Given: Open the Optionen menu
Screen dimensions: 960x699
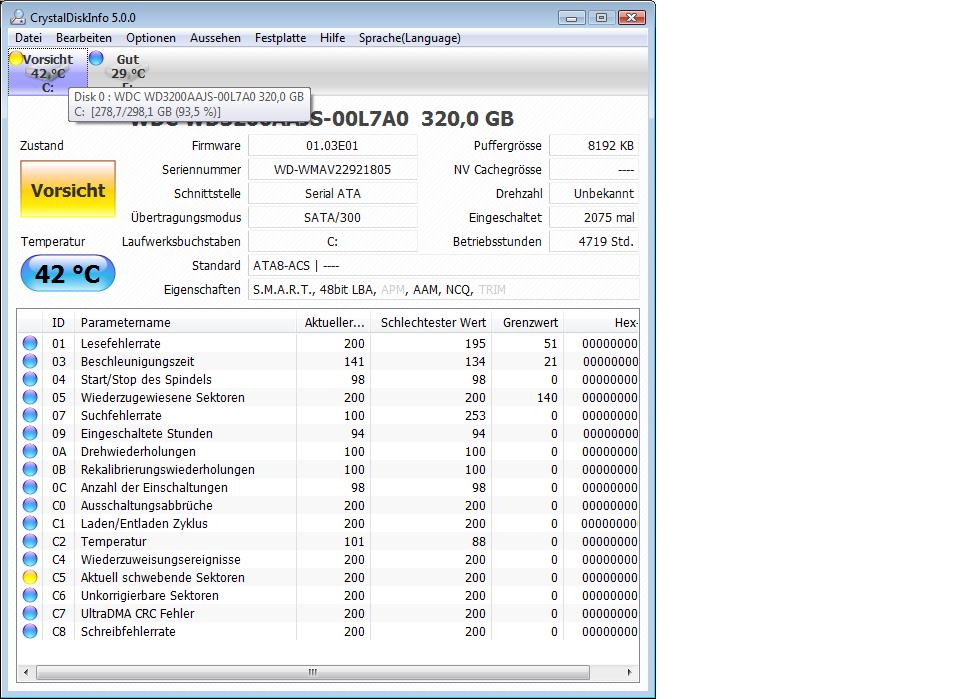Looking at the screenshot, I should (151, 38).
